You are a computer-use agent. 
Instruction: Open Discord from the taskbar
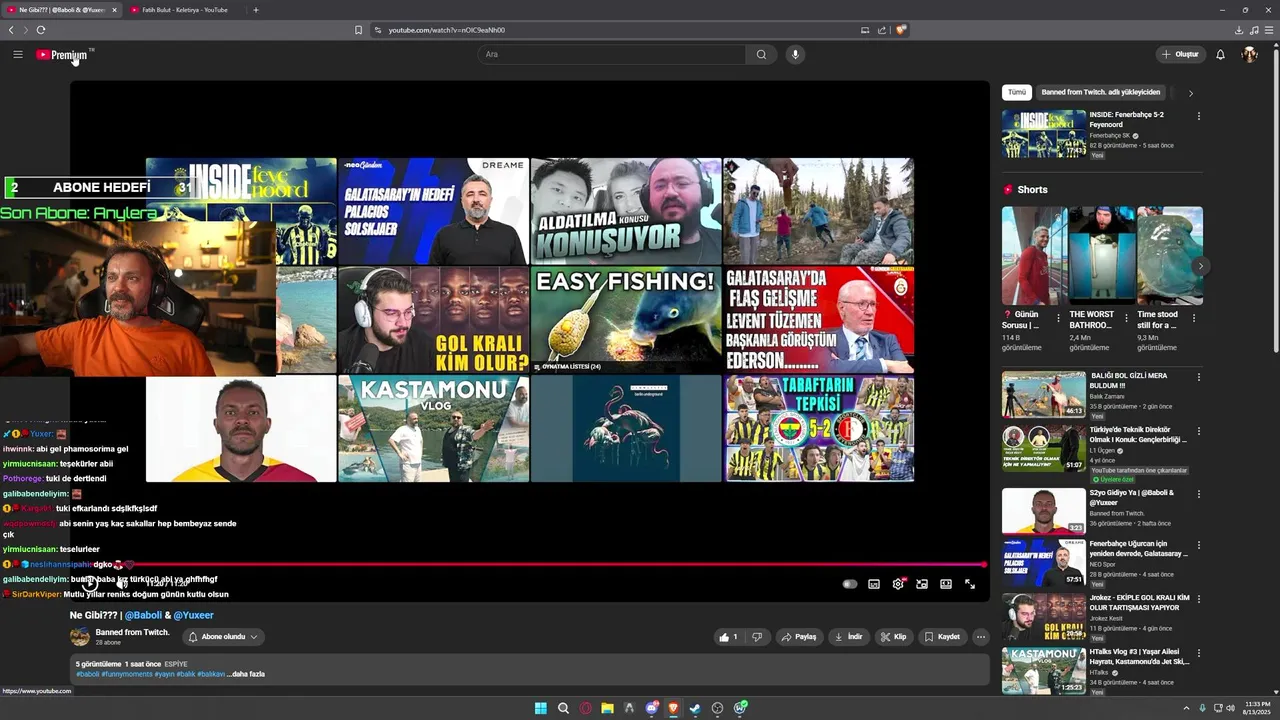coord(651,708)
